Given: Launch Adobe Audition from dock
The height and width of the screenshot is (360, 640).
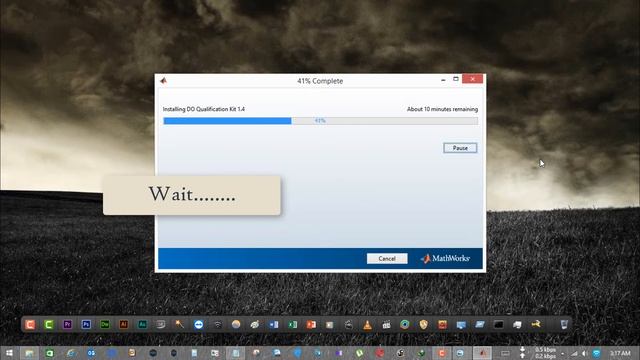Looking at the screenshot, I should pyautogui.click(x=142, y=324).
